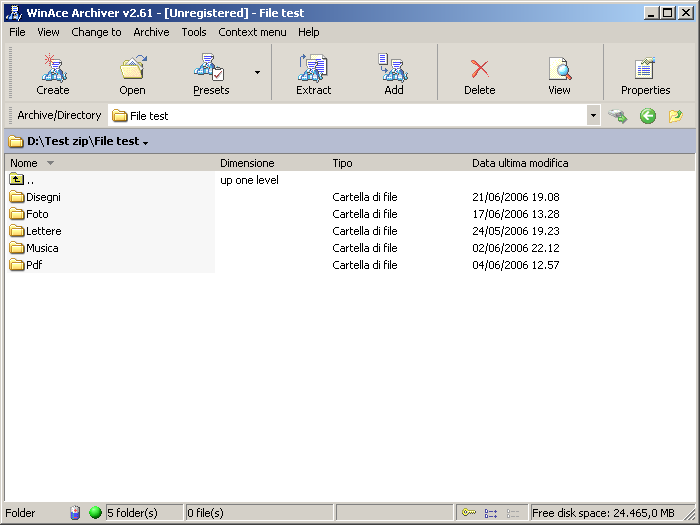Sort by Data ultima modifica column header
Viewport: 700px width, 525px height.
tap(520, 163)
